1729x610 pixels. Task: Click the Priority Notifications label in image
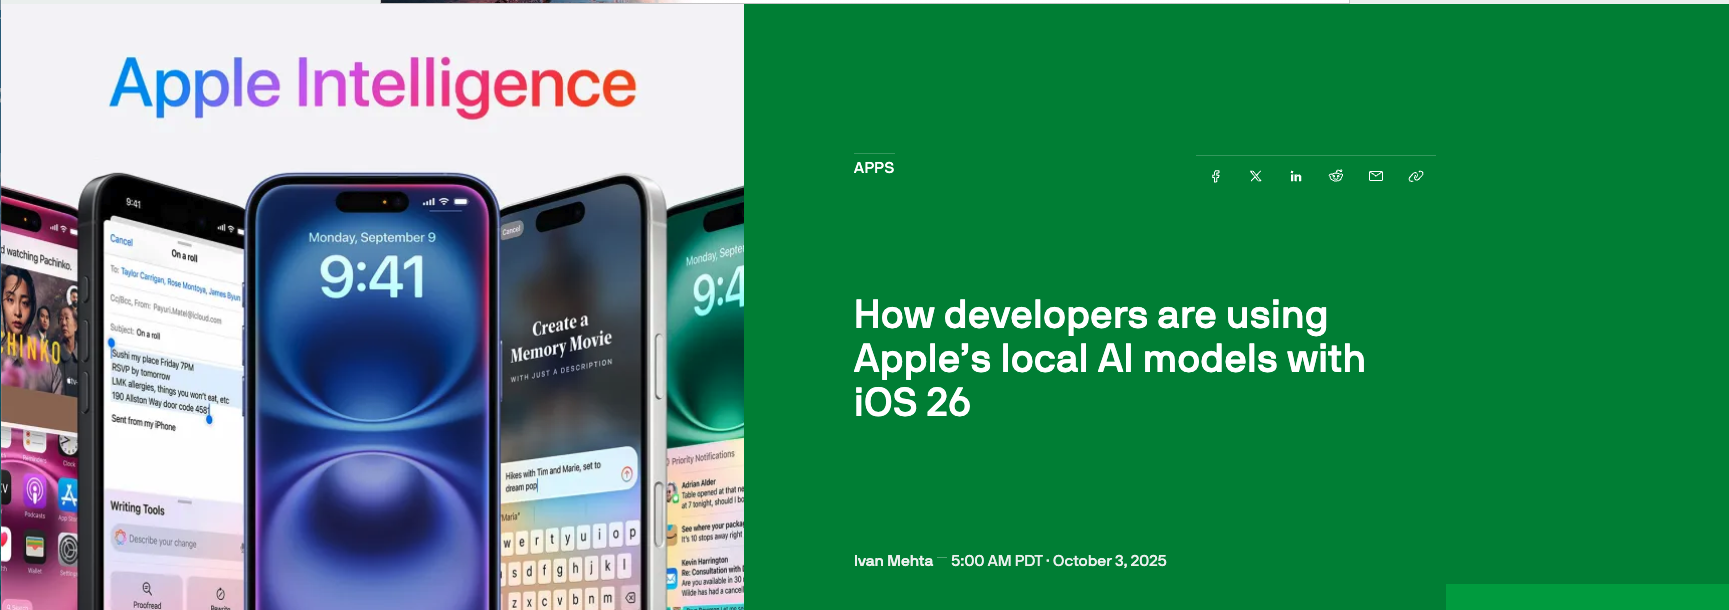(703, 458)
